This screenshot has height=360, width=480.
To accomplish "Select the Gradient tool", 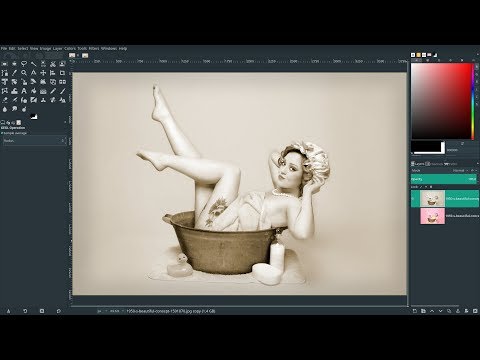I will (x=43, y=91).
